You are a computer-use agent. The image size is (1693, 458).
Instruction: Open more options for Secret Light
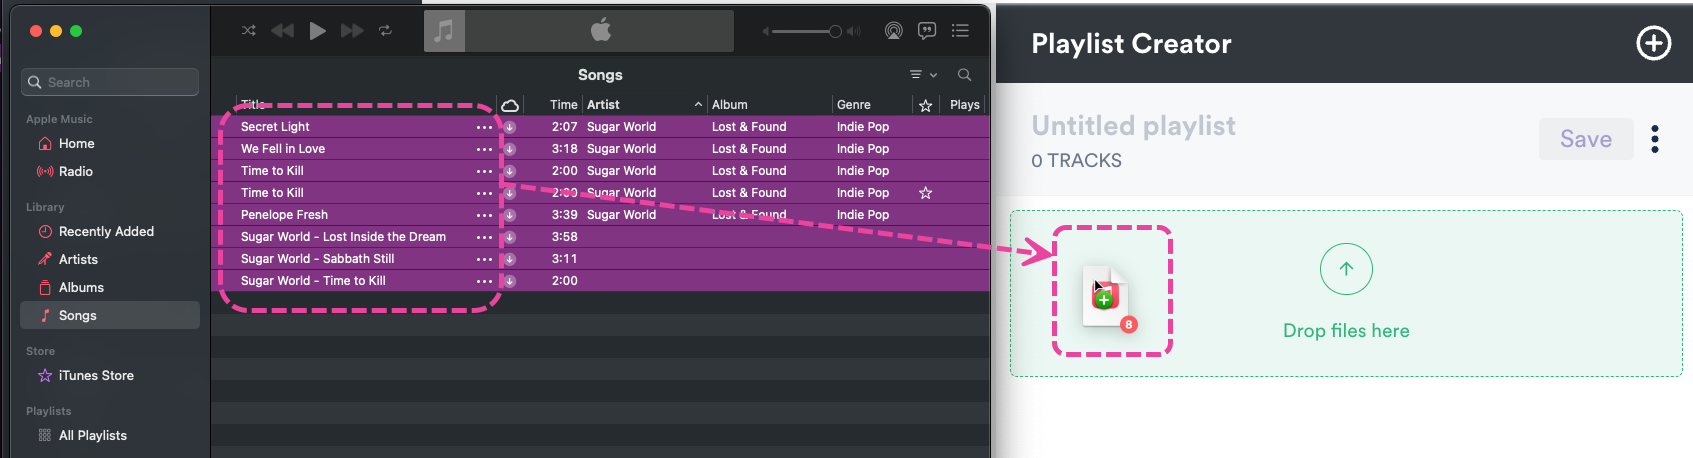484,127
